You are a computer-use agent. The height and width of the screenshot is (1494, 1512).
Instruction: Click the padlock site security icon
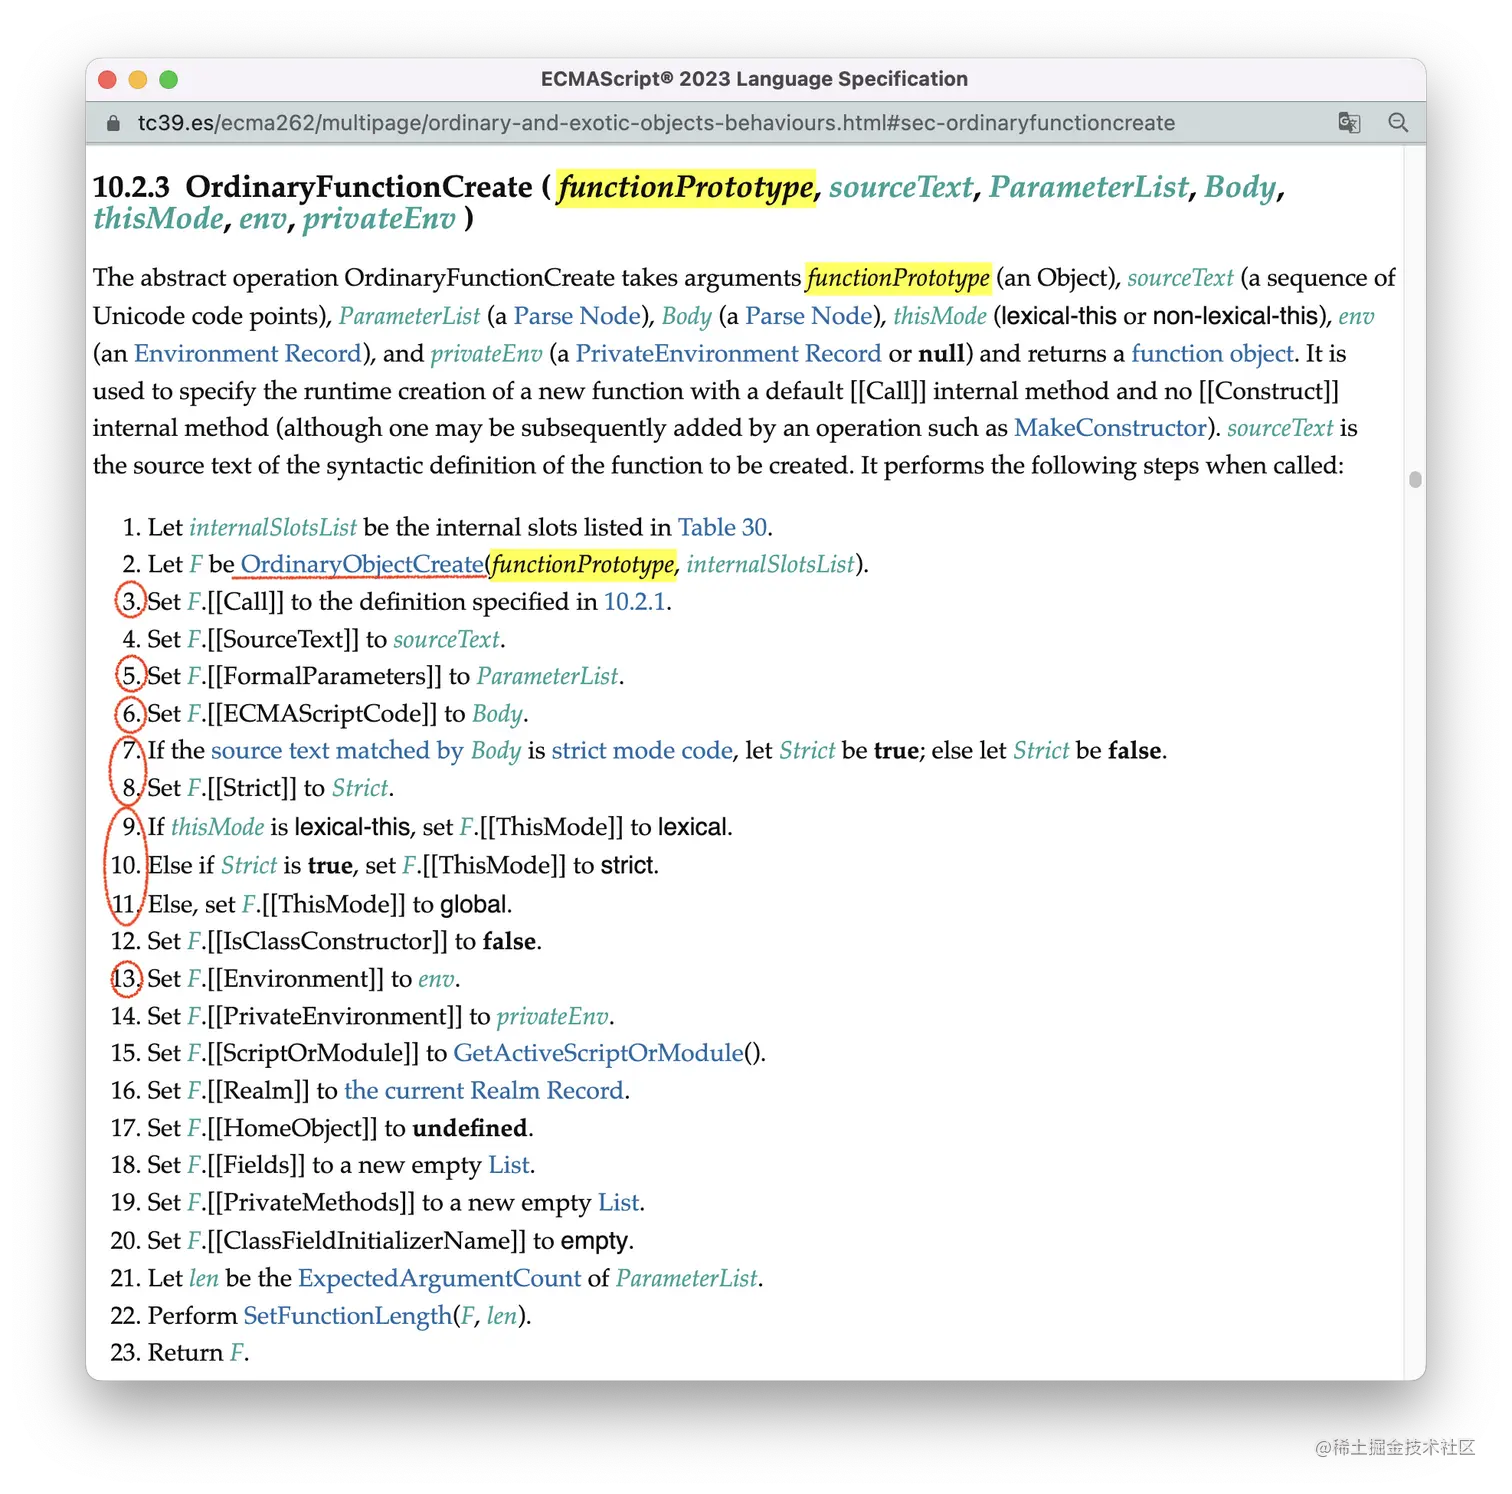point(113,123)
